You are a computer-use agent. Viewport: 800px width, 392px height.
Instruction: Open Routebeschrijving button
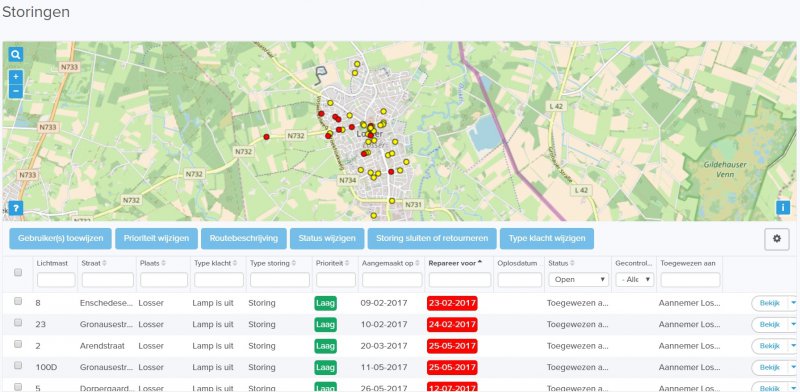[x=244, y=238]
